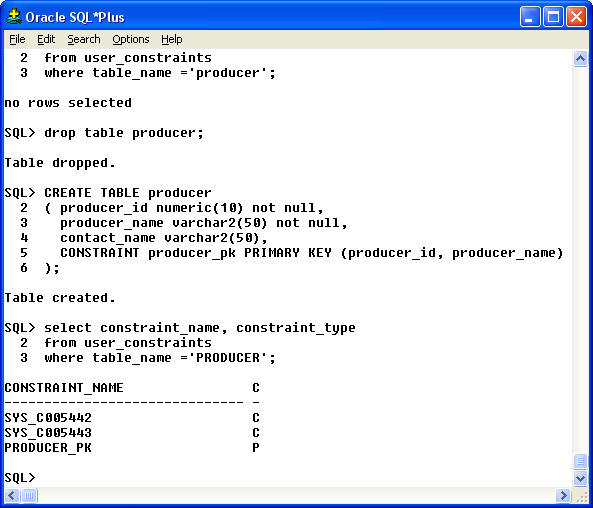Click the empty vertical scrollbar track
593x508 pixels.
(580, 260)
